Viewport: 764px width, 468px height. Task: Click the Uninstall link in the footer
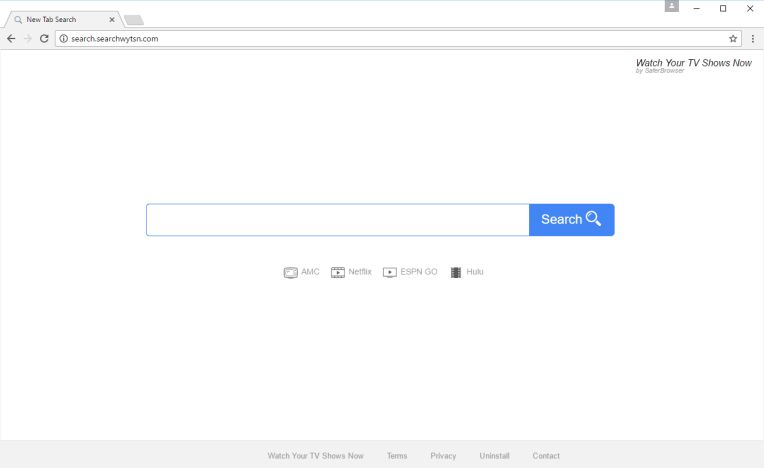pos(494,456)
